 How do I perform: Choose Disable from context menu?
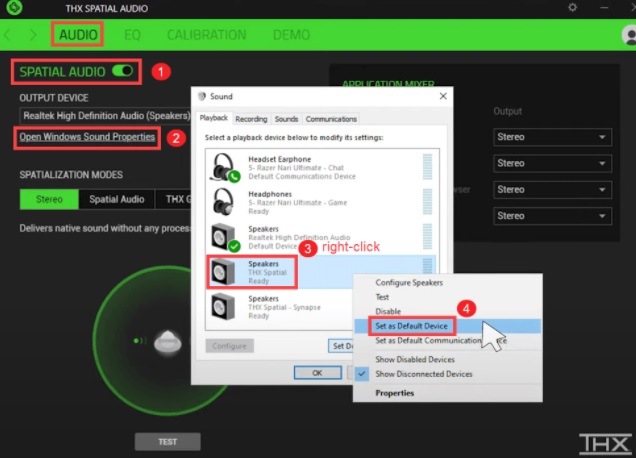(388, 311)
